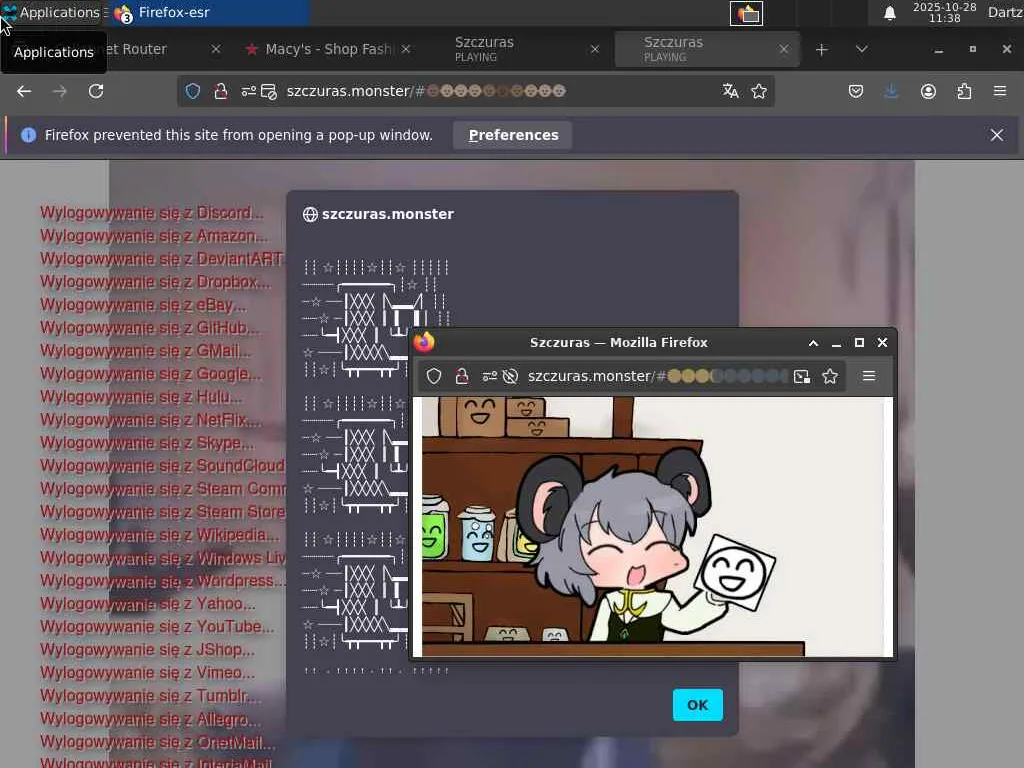Click the shield icon in popup window
This screenshot has width=1024, height=768.
[x=434, y=376]
